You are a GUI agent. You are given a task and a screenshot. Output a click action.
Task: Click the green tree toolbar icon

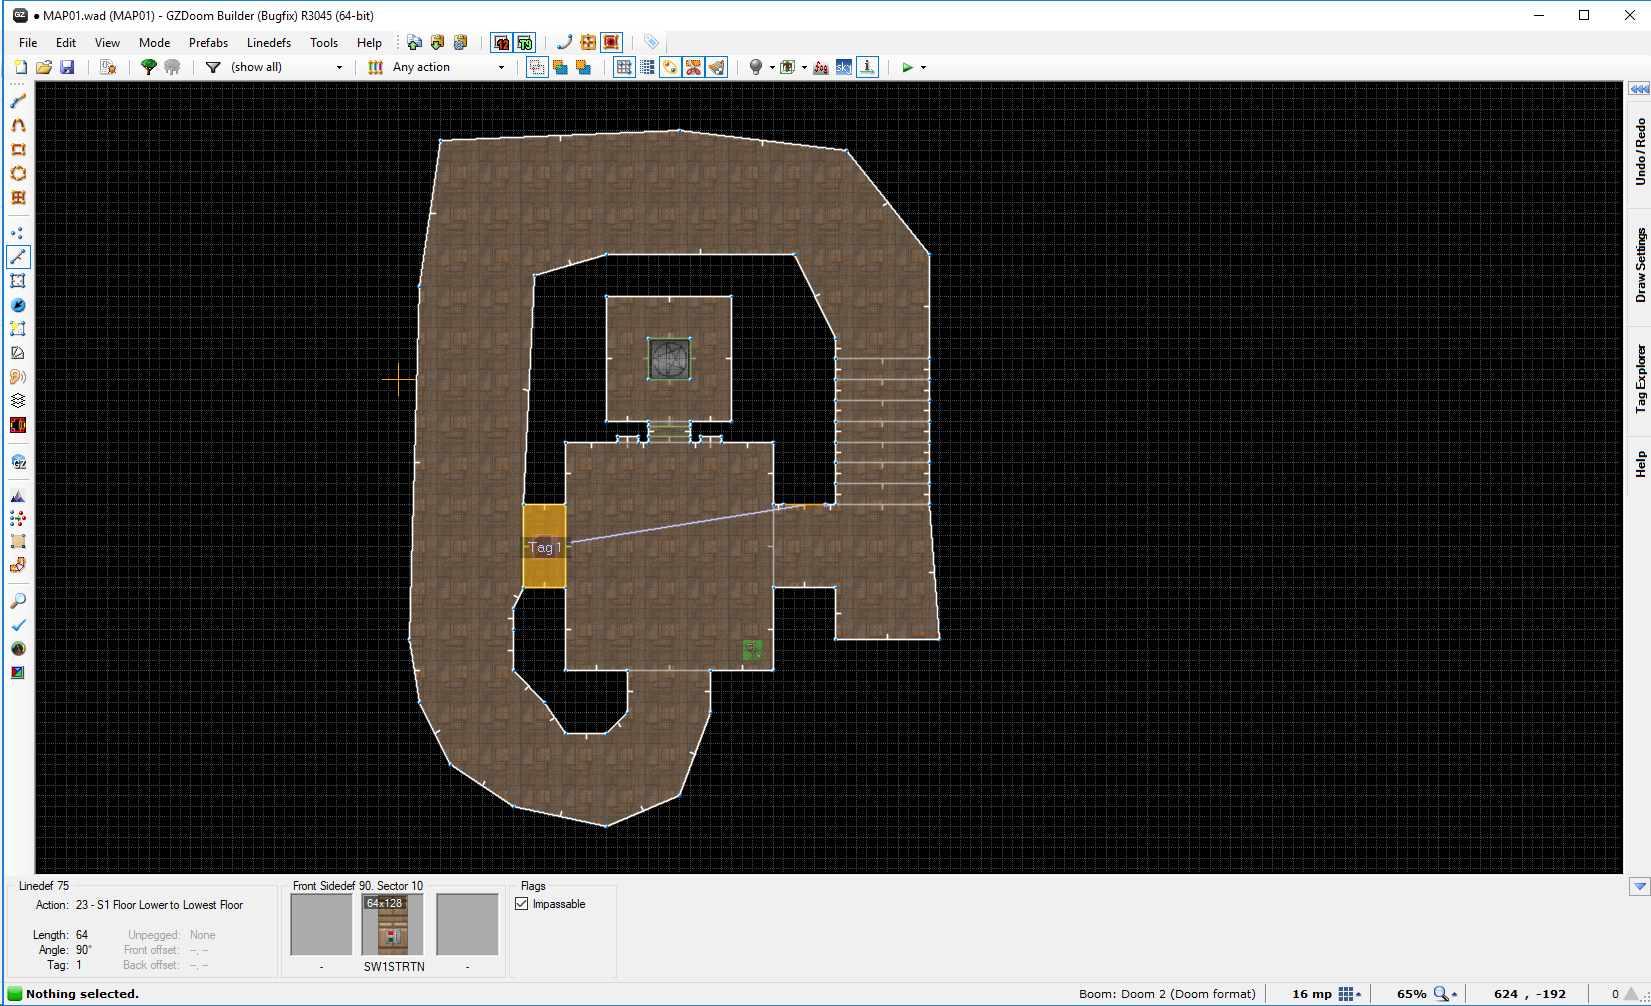pos(149,67)
